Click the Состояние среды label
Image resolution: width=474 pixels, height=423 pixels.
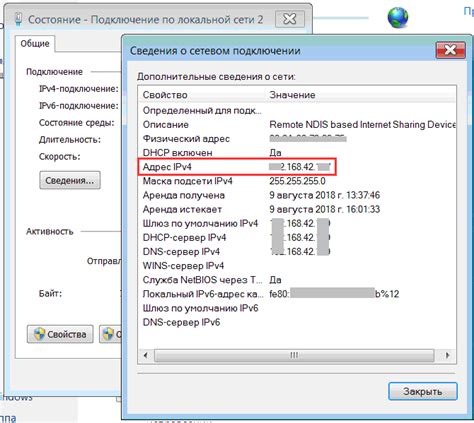pyautogui.click(x=77, y=123)
